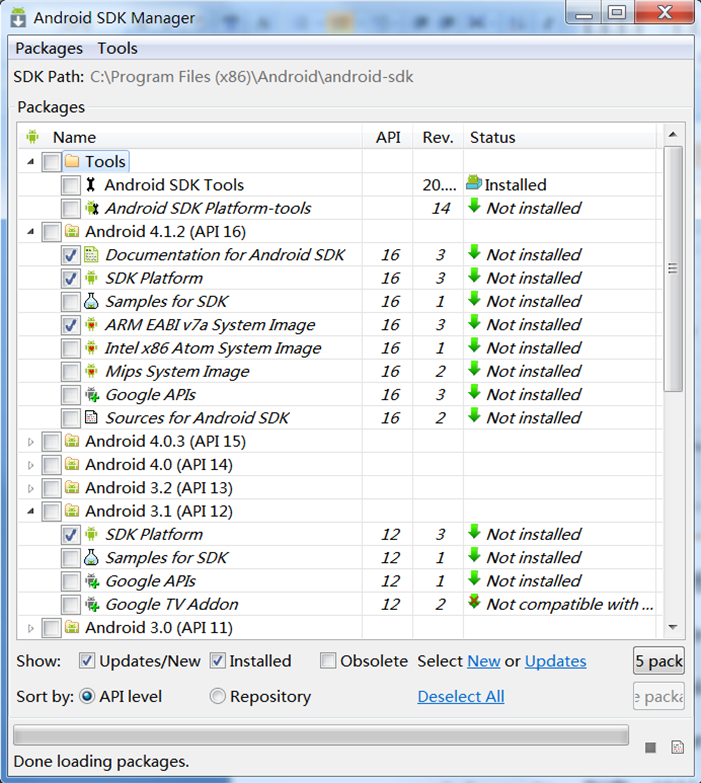Click the vertical scrollbar thumb
Screen dimensions: 701x783
click(673, 269)
